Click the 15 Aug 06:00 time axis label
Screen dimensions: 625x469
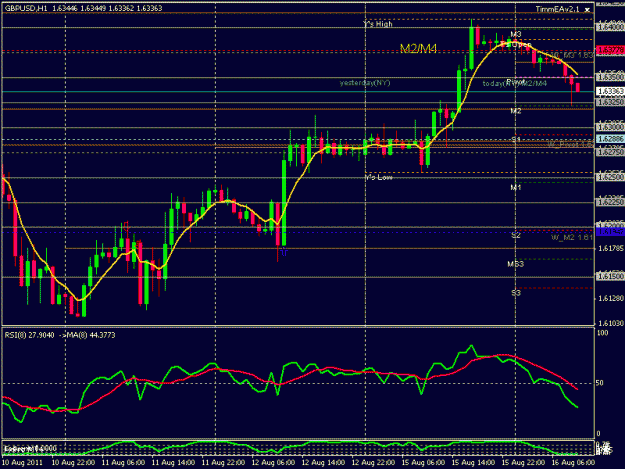click(423, 463)
